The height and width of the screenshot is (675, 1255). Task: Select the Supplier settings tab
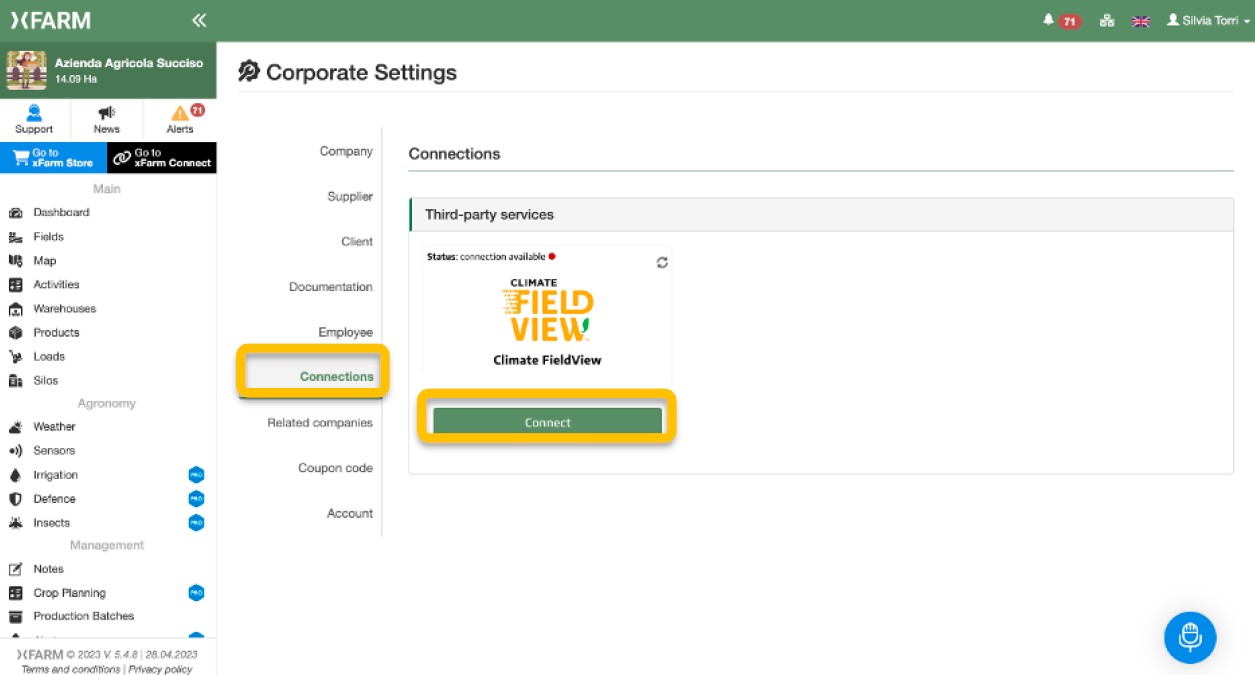350,197
